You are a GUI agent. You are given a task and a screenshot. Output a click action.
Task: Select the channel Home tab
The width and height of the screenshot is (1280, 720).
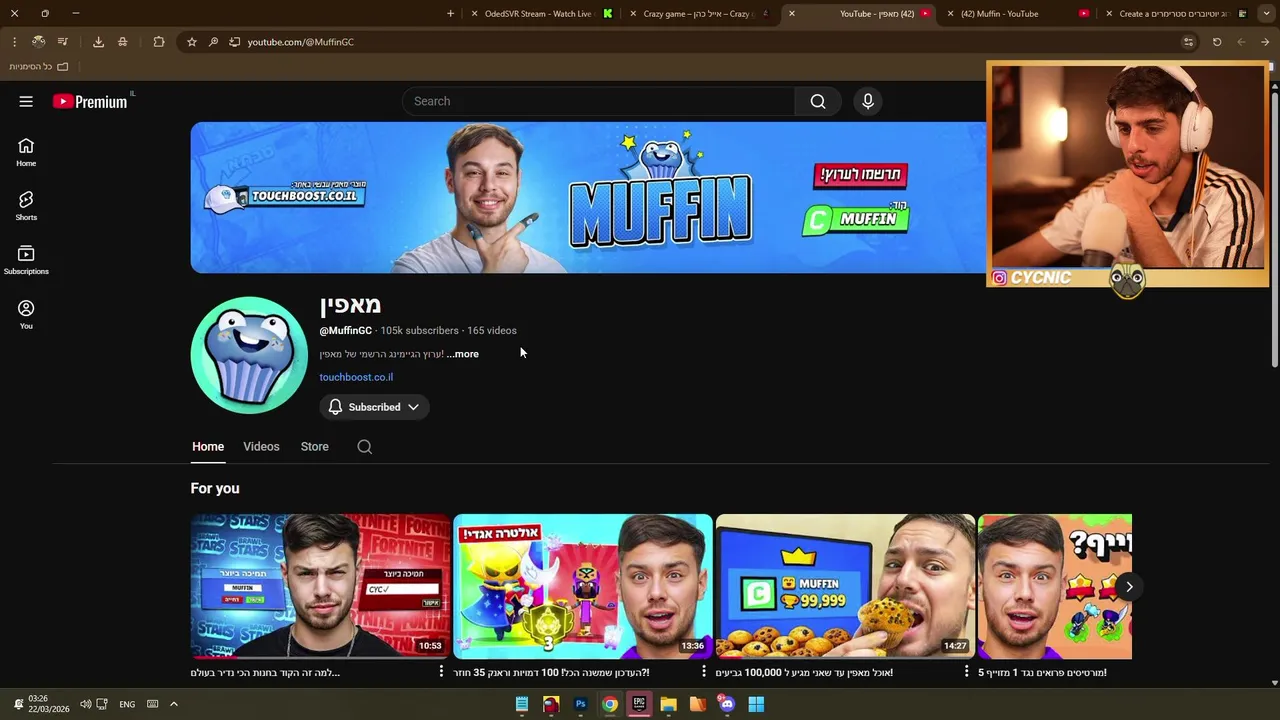[208, 447]
